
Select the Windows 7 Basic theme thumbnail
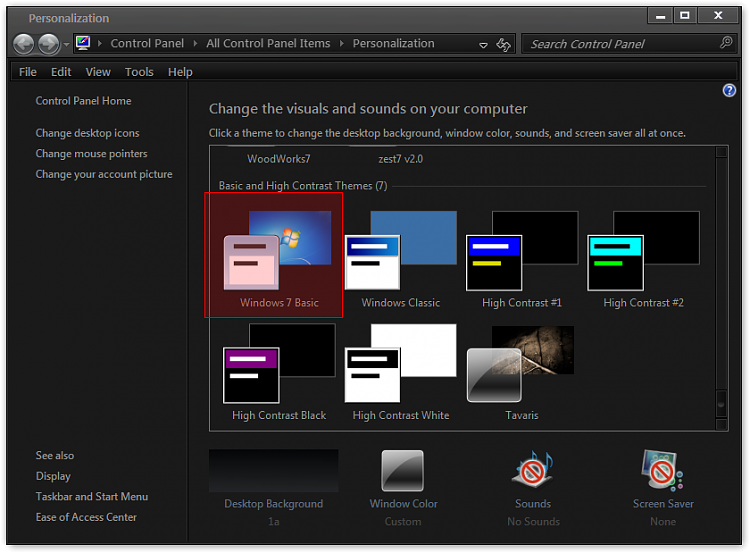[x=277, y=251]
